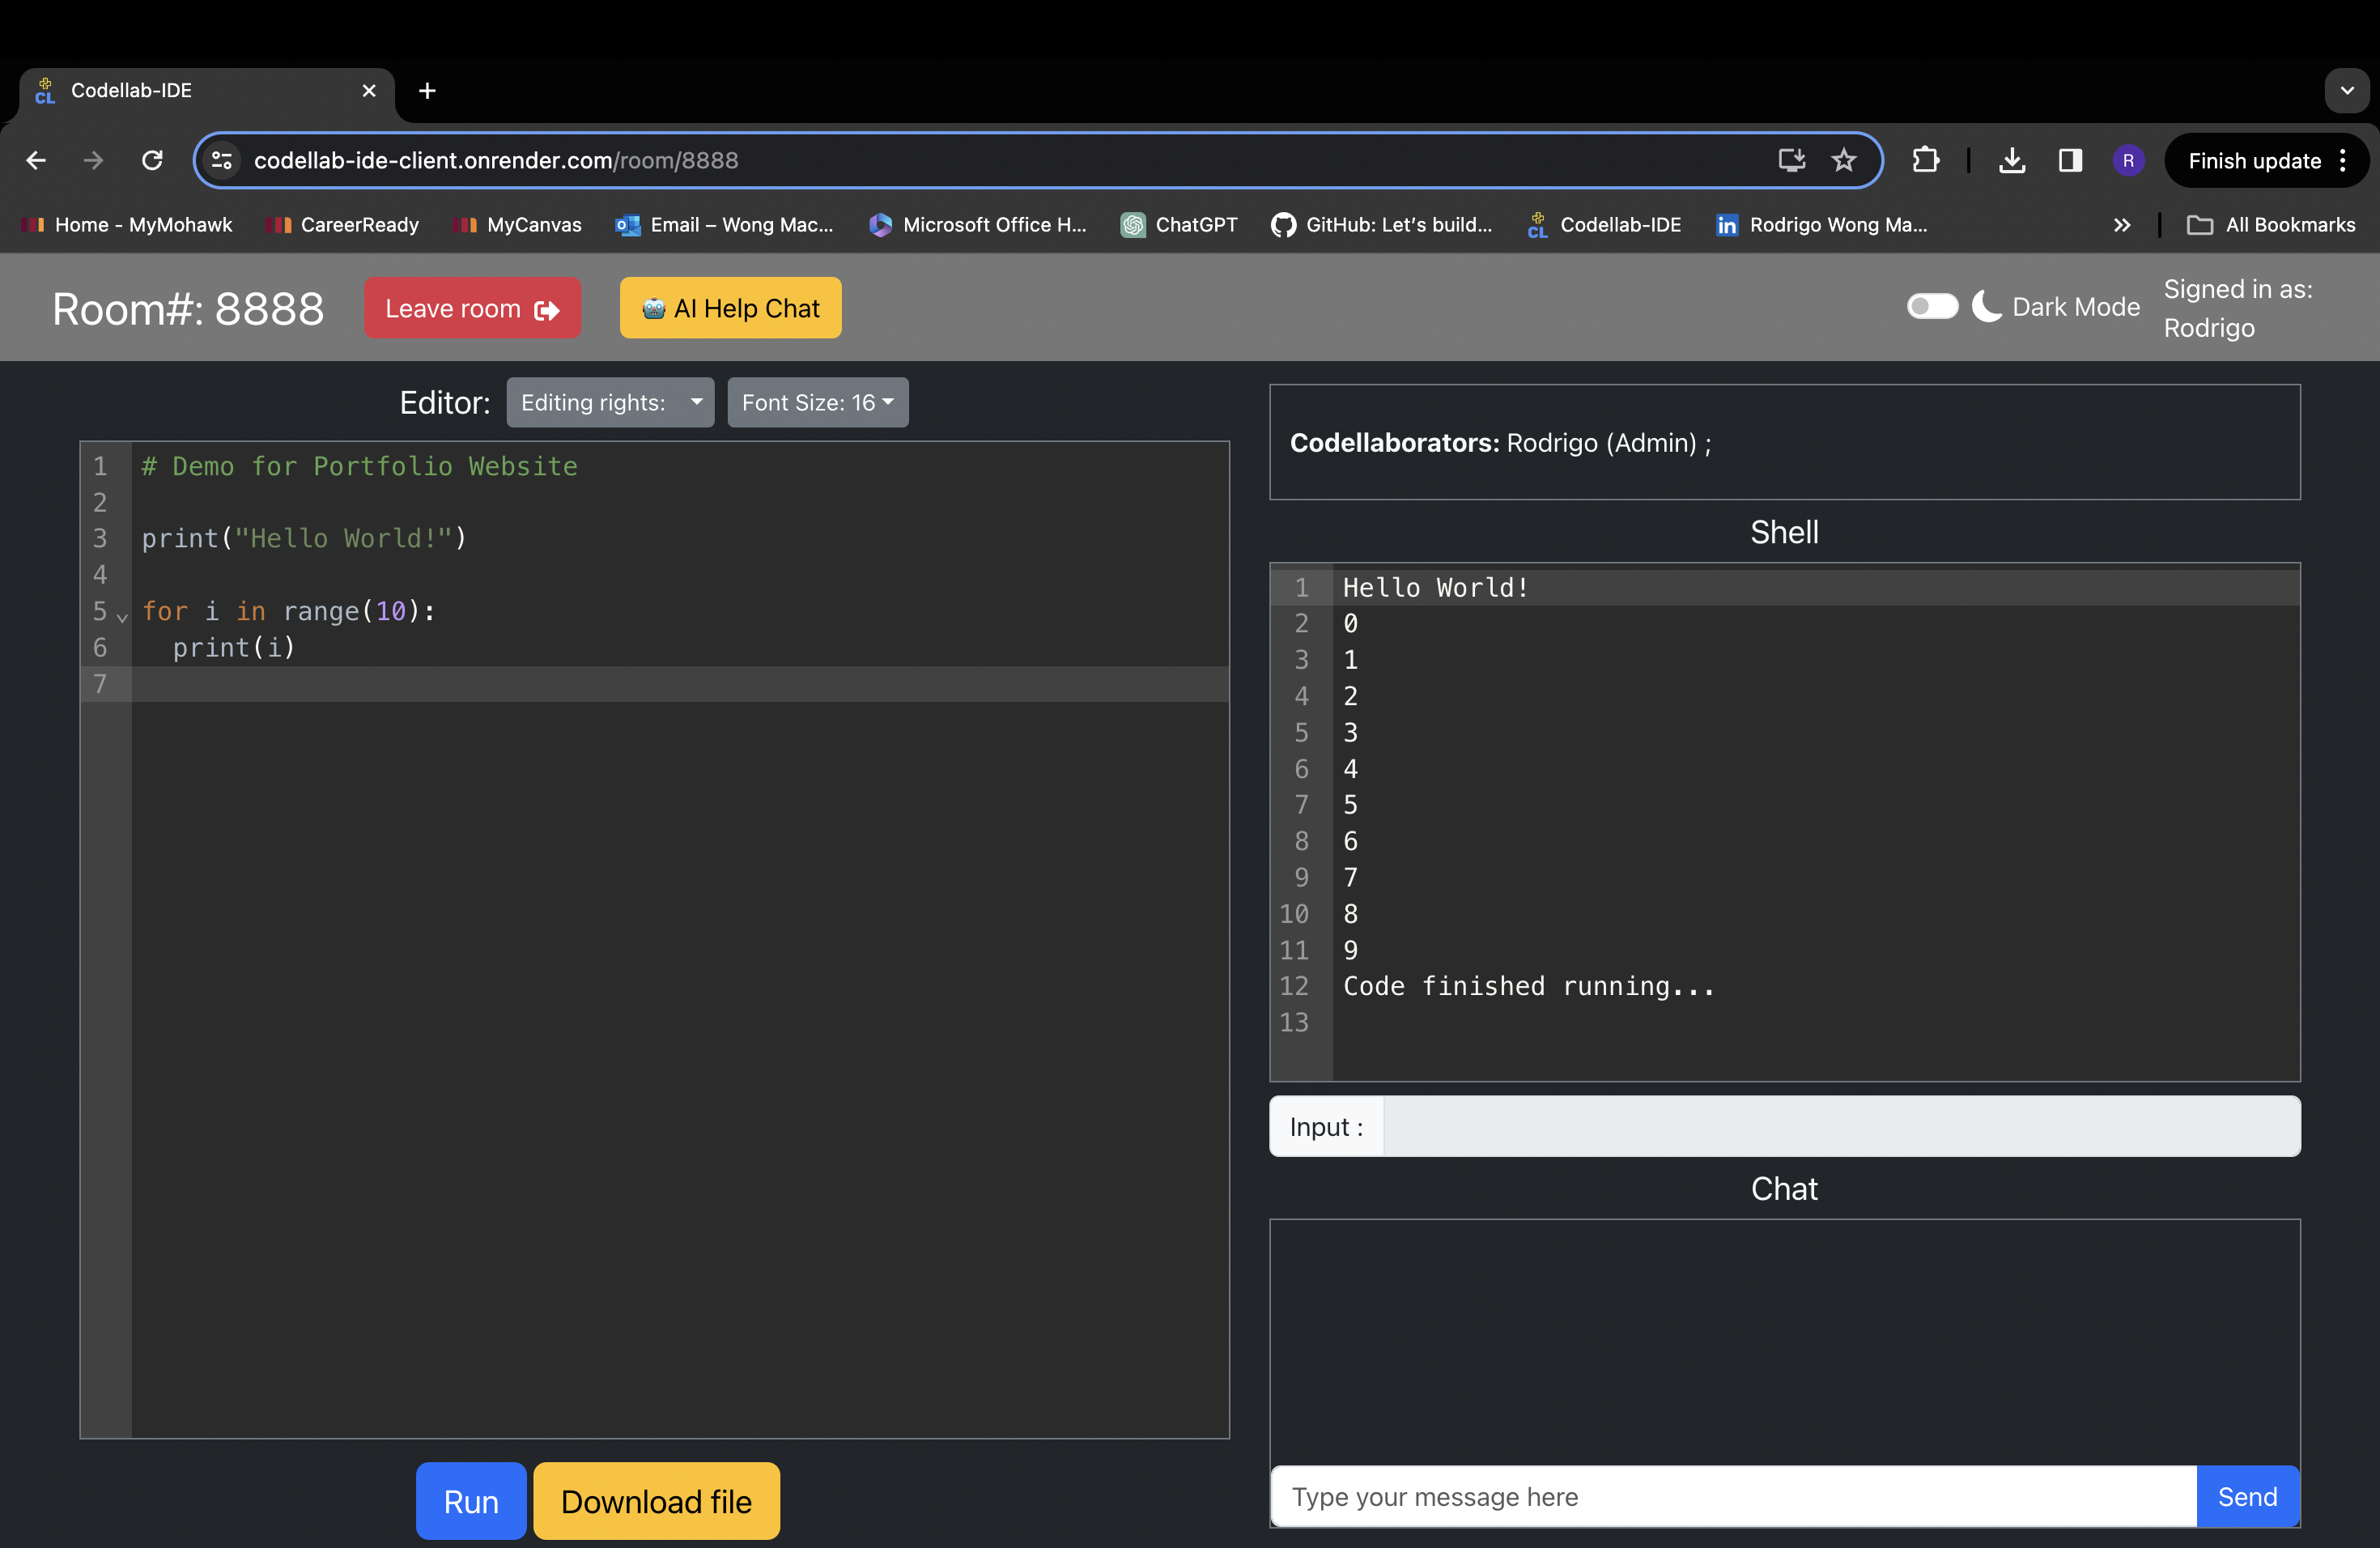Image resolution: width=2380 pixels, height=1548 pixels.
Task: Expand the hidden bookmarks overflow chevron
Action: pyautogui.click(x=2121, y=225)
